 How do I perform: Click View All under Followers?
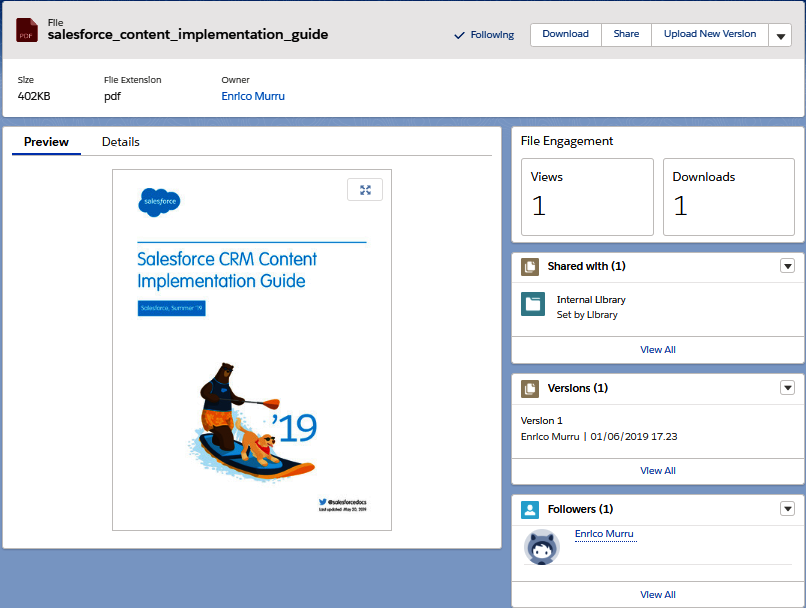click(x=658, y=595)
